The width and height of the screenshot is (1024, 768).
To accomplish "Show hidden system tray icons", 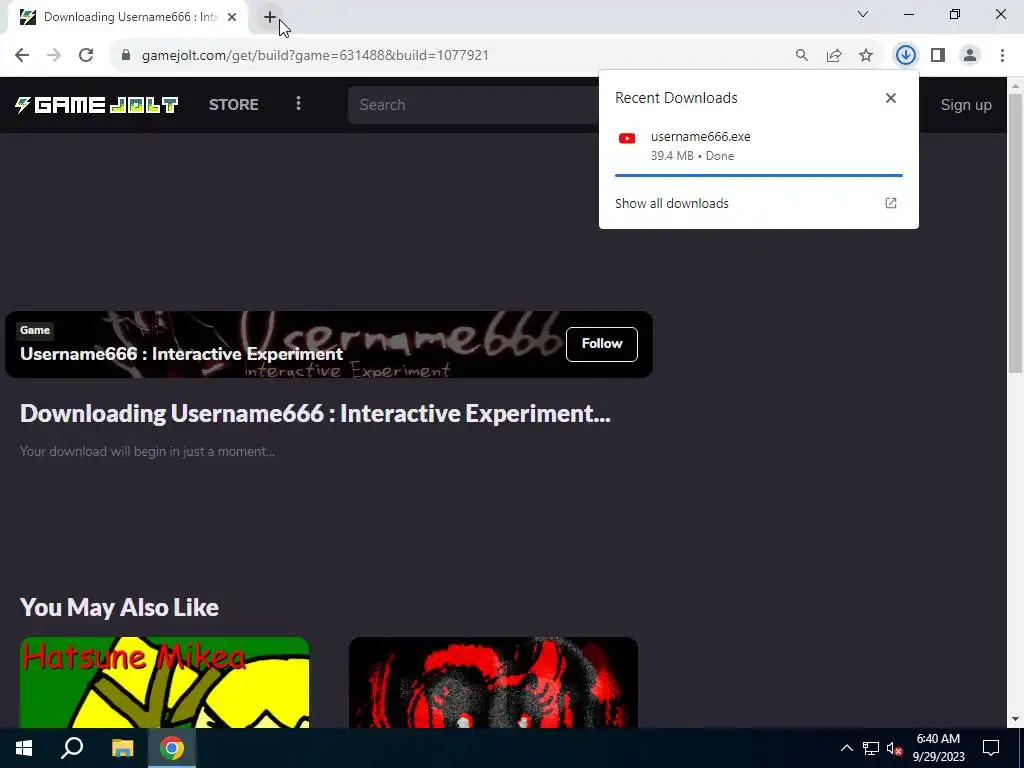I will [846, 748].
